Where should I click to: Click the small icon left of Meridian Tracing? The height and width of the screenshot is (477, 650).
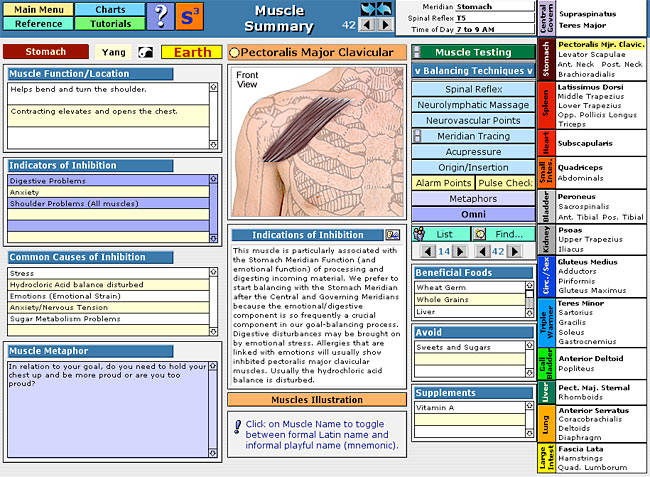(x=417, y=136)
